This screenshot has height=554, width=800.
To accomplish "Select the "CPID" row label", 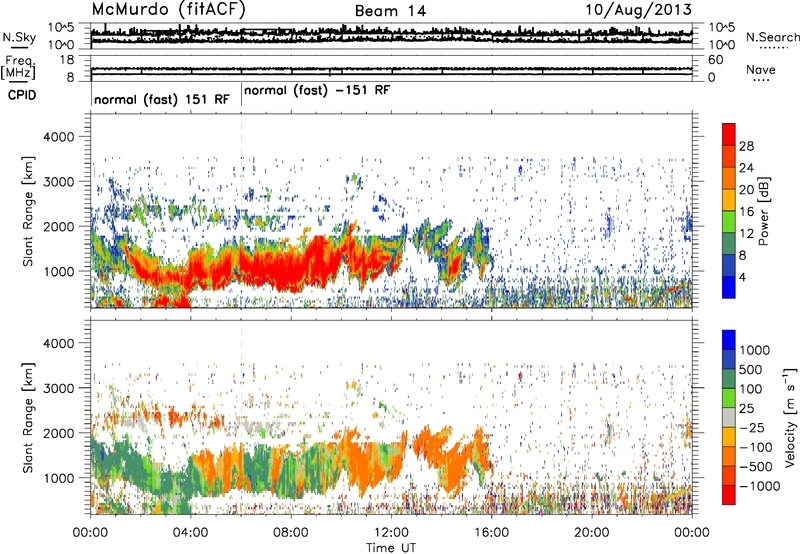I will 22,95.
